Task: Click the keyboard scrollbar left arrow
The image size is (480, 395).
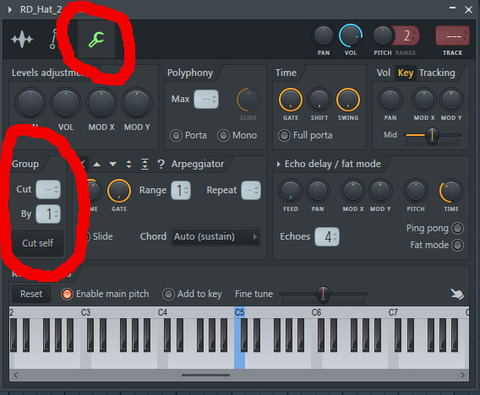Action: 15,375
